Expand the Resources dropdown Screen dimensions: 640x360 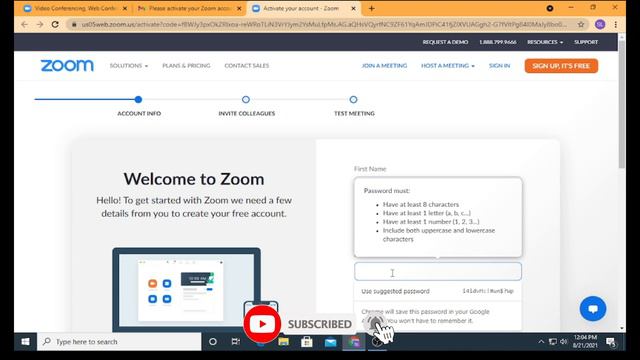[545, 42]
